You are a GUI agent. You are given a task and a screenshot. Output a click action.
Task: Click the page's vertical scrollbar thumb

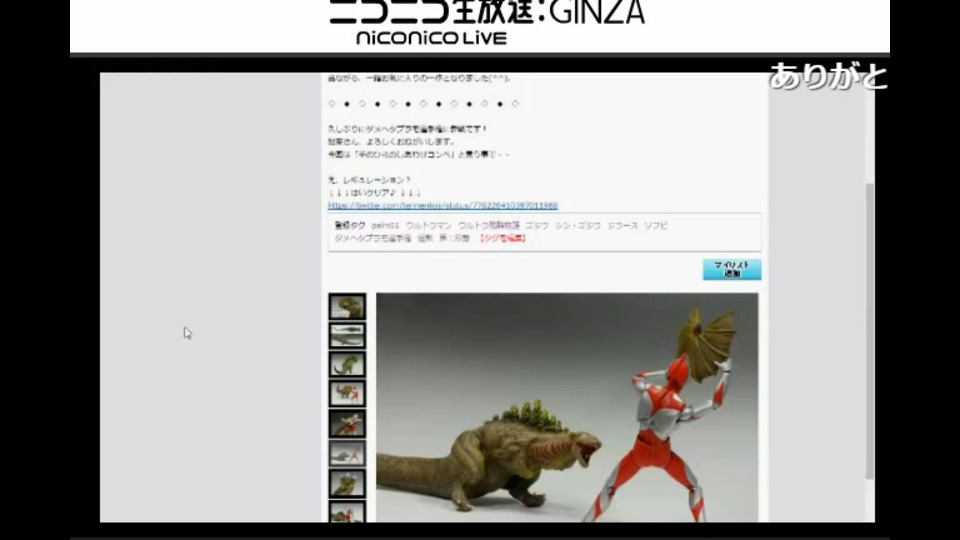pos(869,331)
